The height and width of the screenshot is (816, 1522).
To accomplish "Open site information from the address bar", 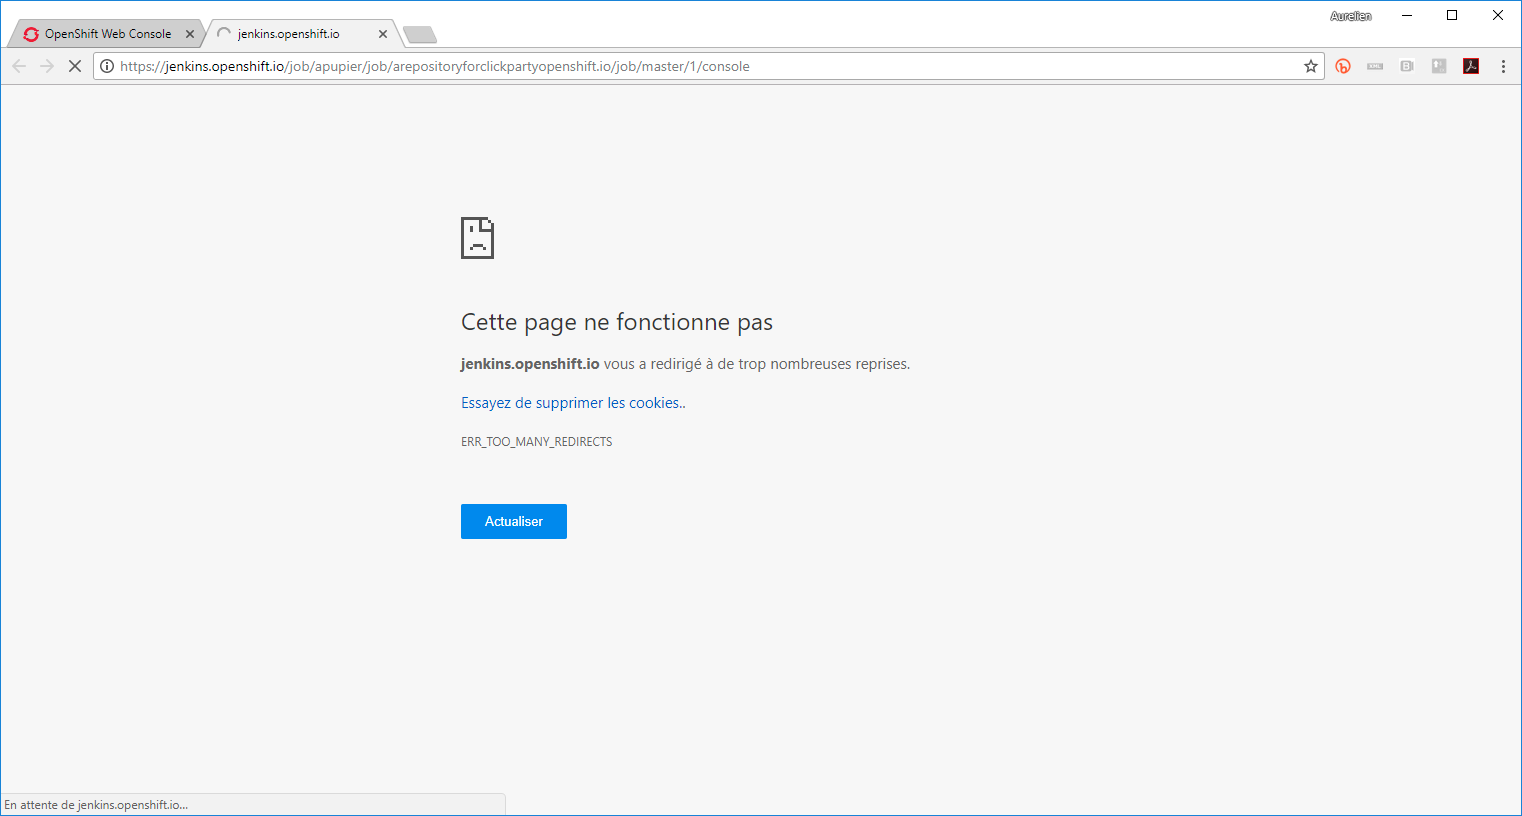I will (x=106, y=66).
